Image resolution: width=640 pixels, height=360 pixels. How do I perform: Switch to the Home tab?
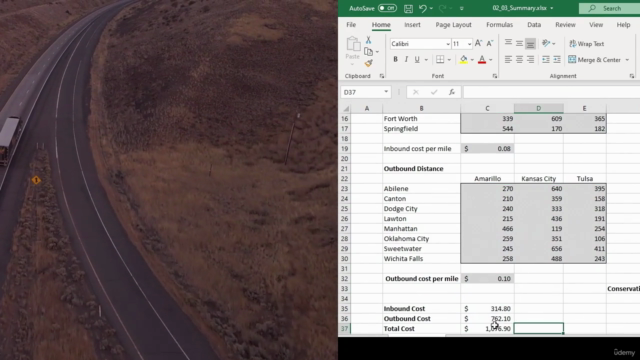coord(381,24)
